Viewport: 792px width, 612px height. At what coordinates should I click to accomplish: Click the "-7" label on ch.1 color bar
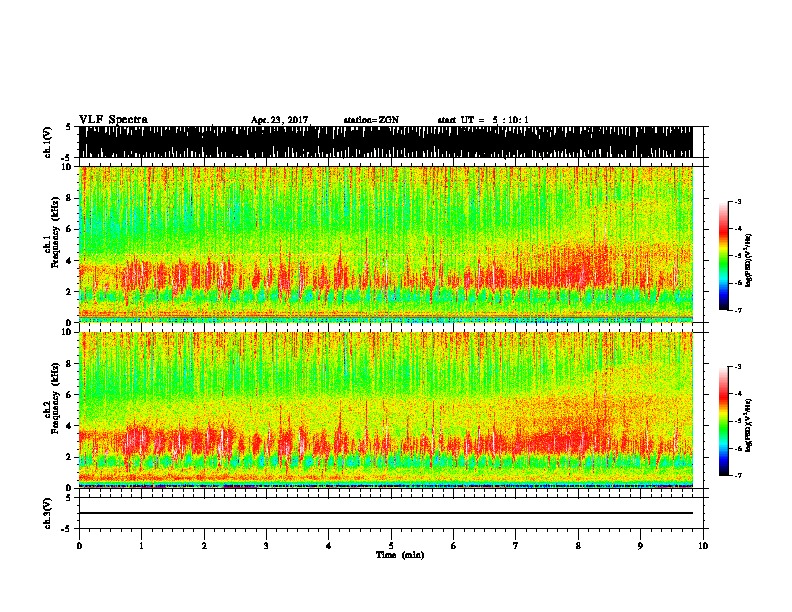pos(738,310)
